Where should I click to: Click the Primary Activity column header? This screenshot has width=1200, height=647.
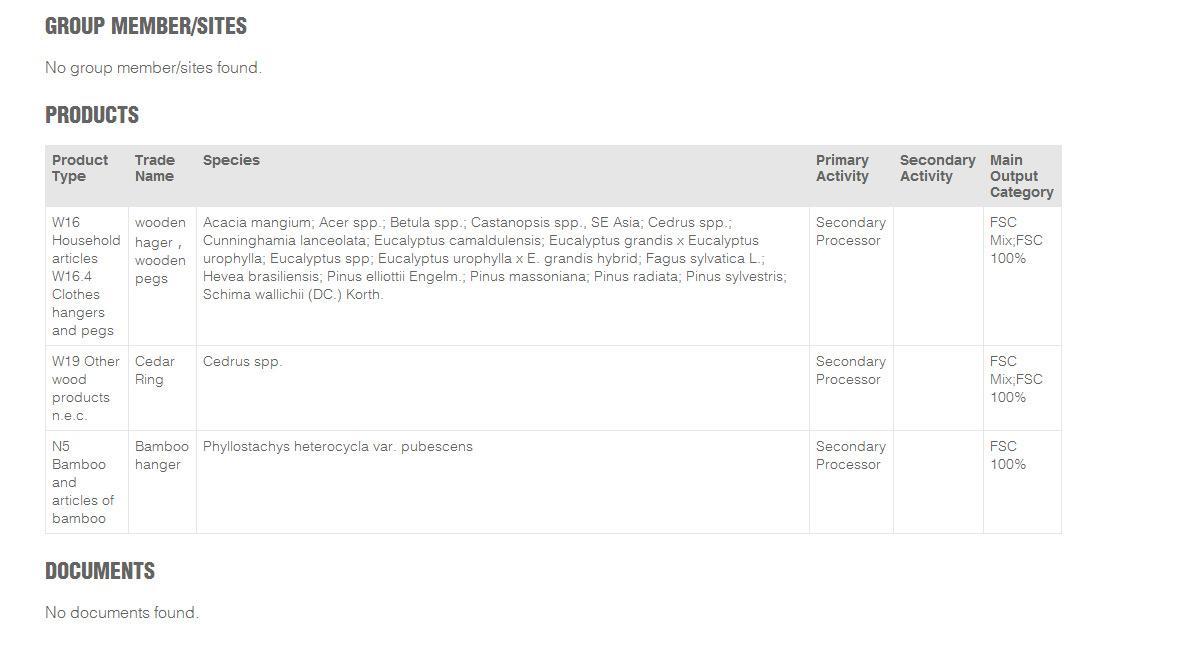(x=842, y=168)
